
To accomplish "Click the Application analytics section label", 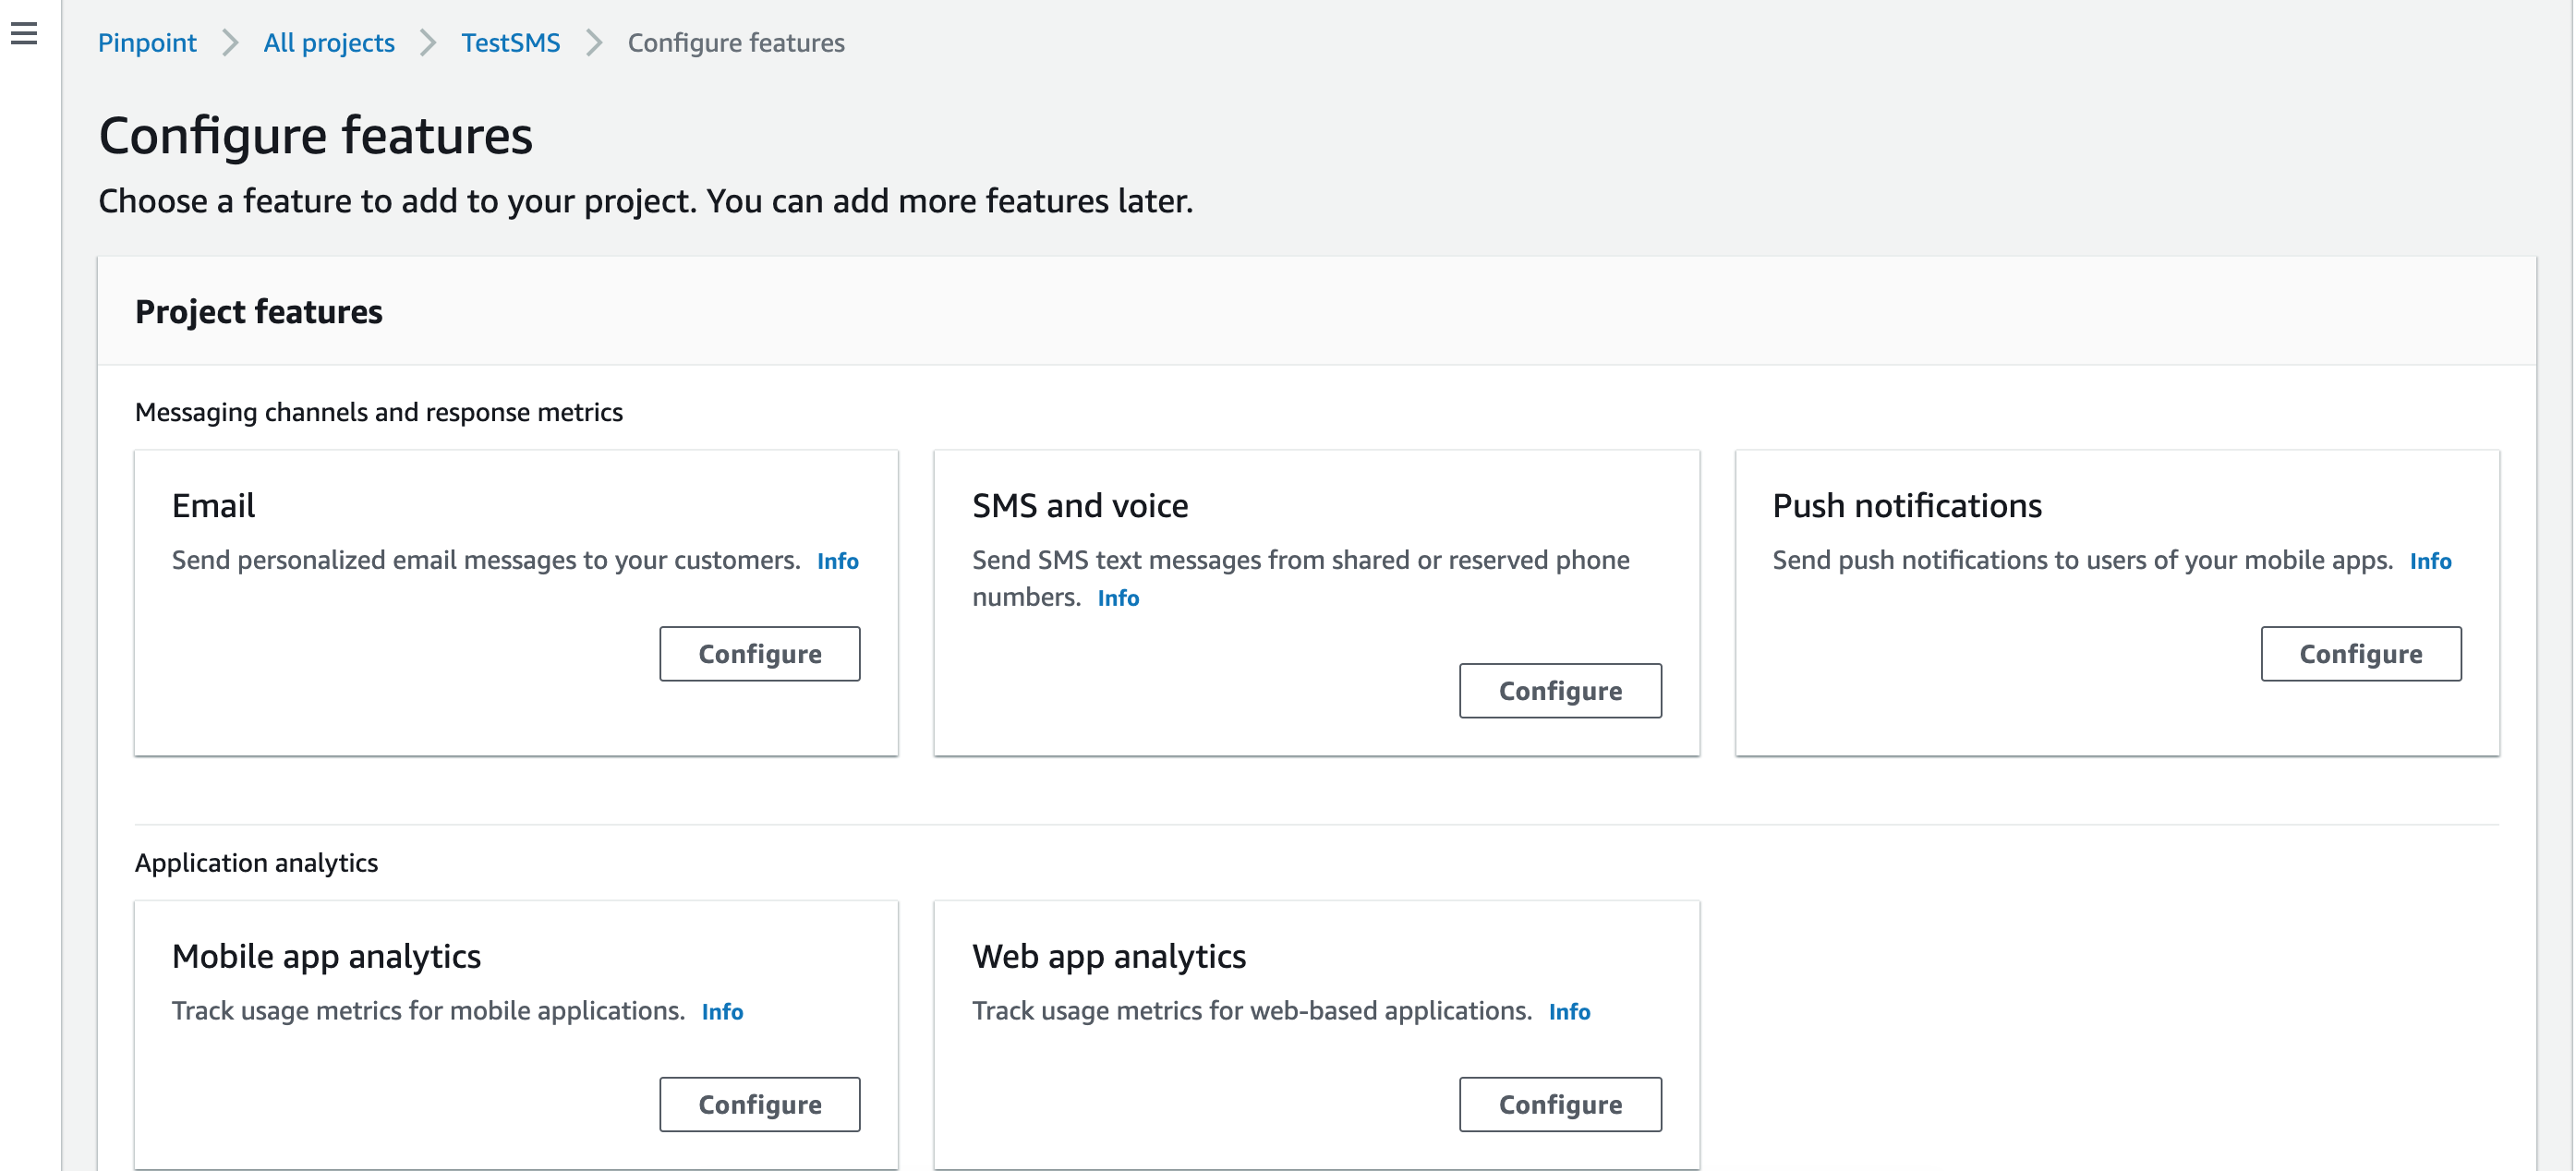I will 256,863.
